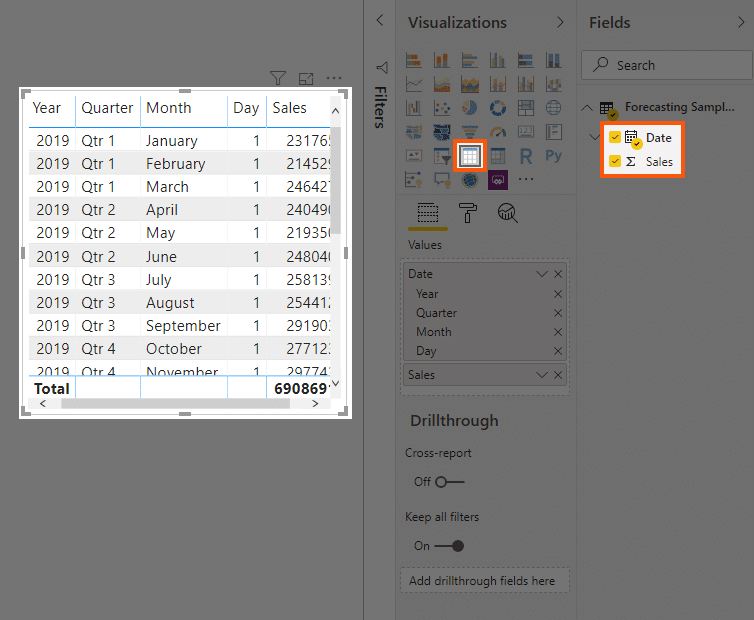Open the Date hierarchy dropdown arrow
The height and width of the screenshot is (620, 754).
(542, 274)
